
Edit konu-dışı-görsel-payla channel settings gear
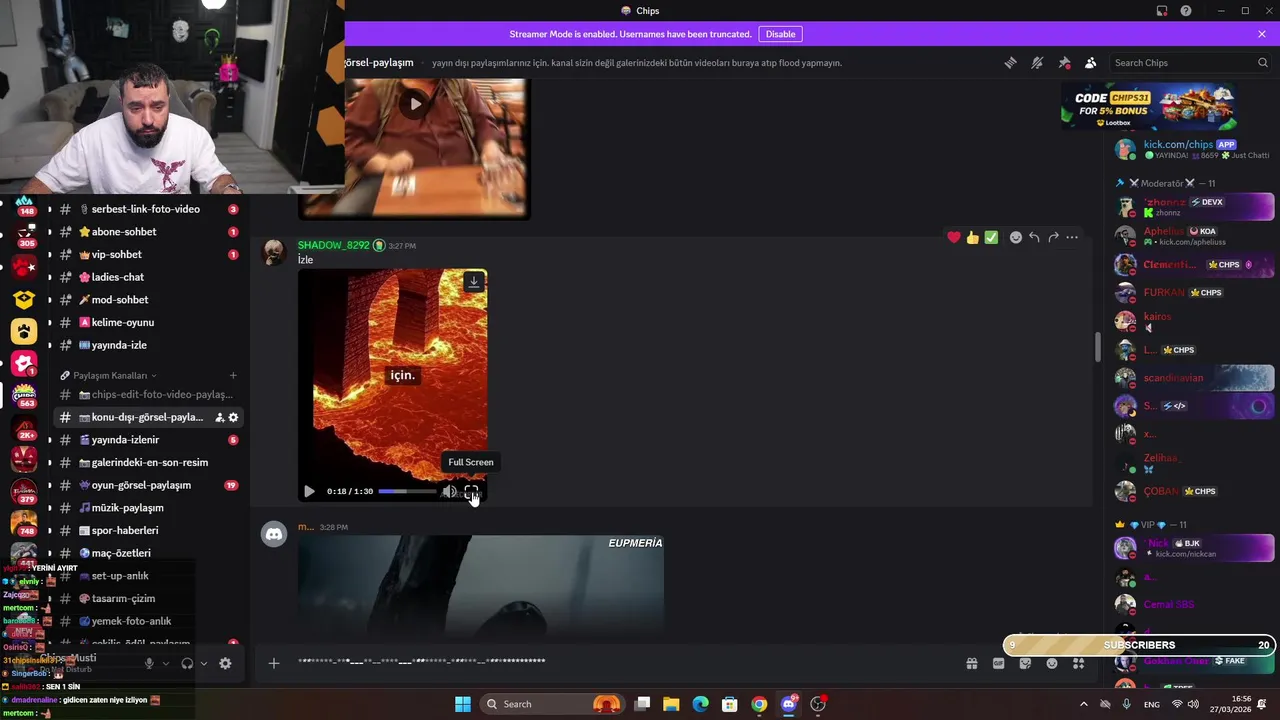tap(234, 417)
